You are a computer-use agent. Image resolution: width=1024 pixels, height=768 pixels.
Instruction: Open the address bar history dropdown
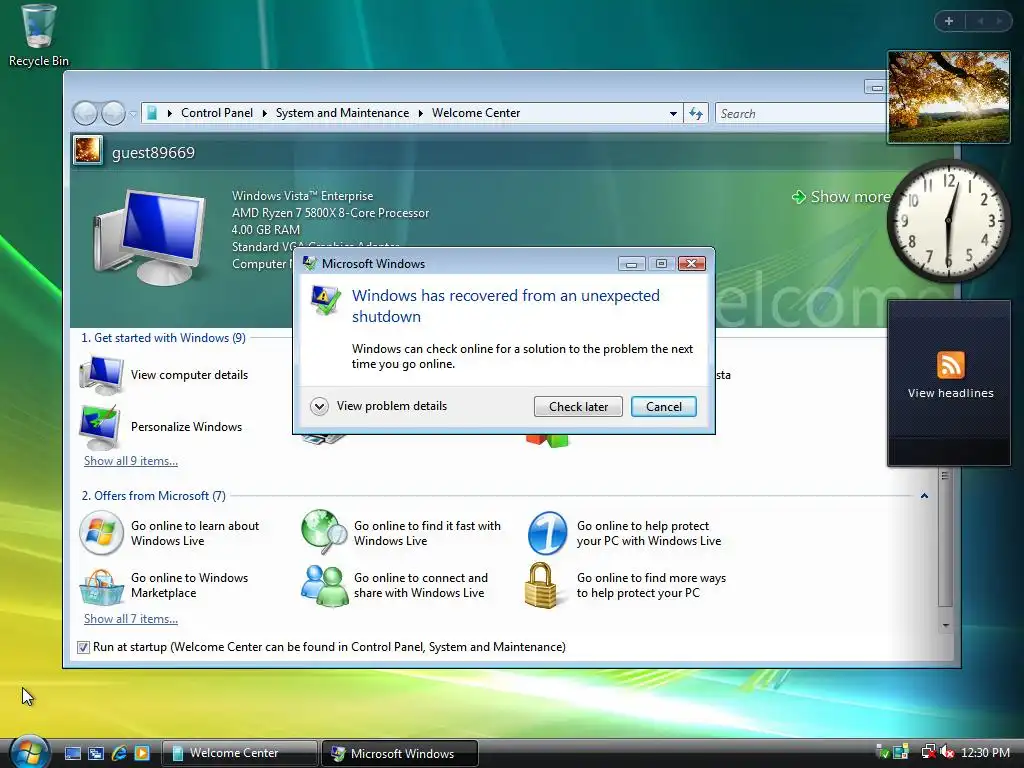pyautogui.click(x=673, y=114)
